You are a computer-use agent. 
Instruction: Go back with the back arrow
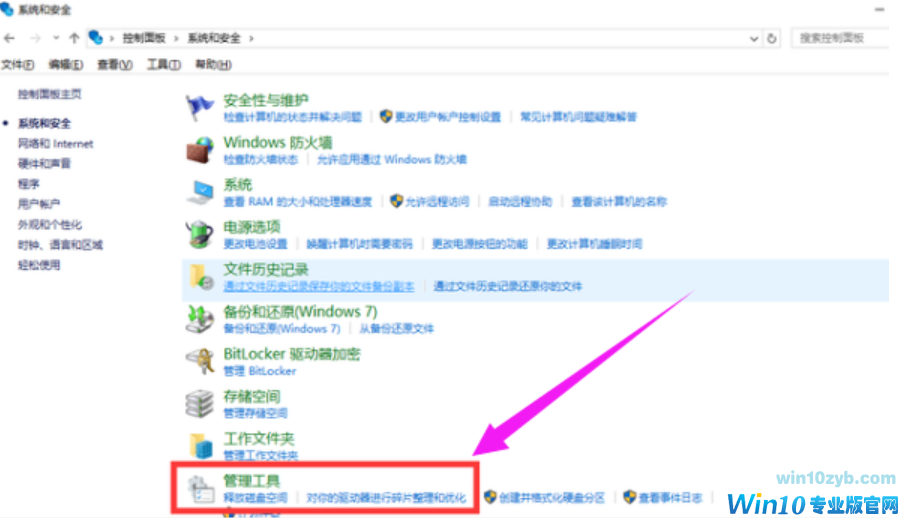9,38
